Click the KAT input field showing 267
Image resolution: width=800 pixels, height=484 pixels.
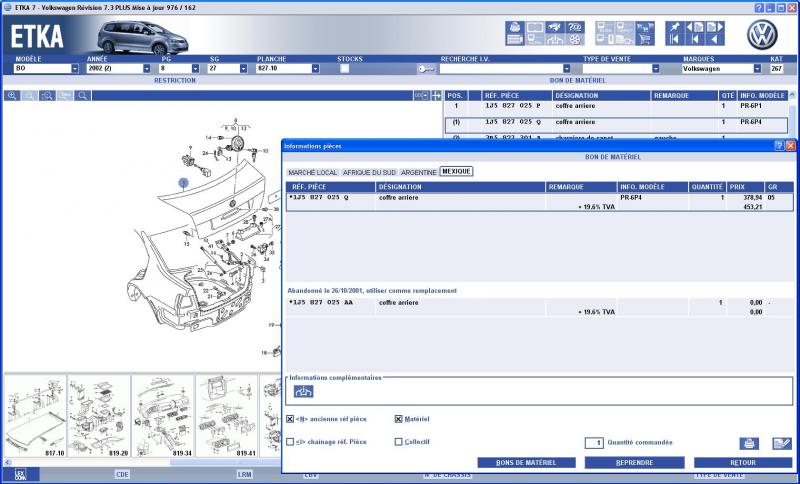click(777, 68)
